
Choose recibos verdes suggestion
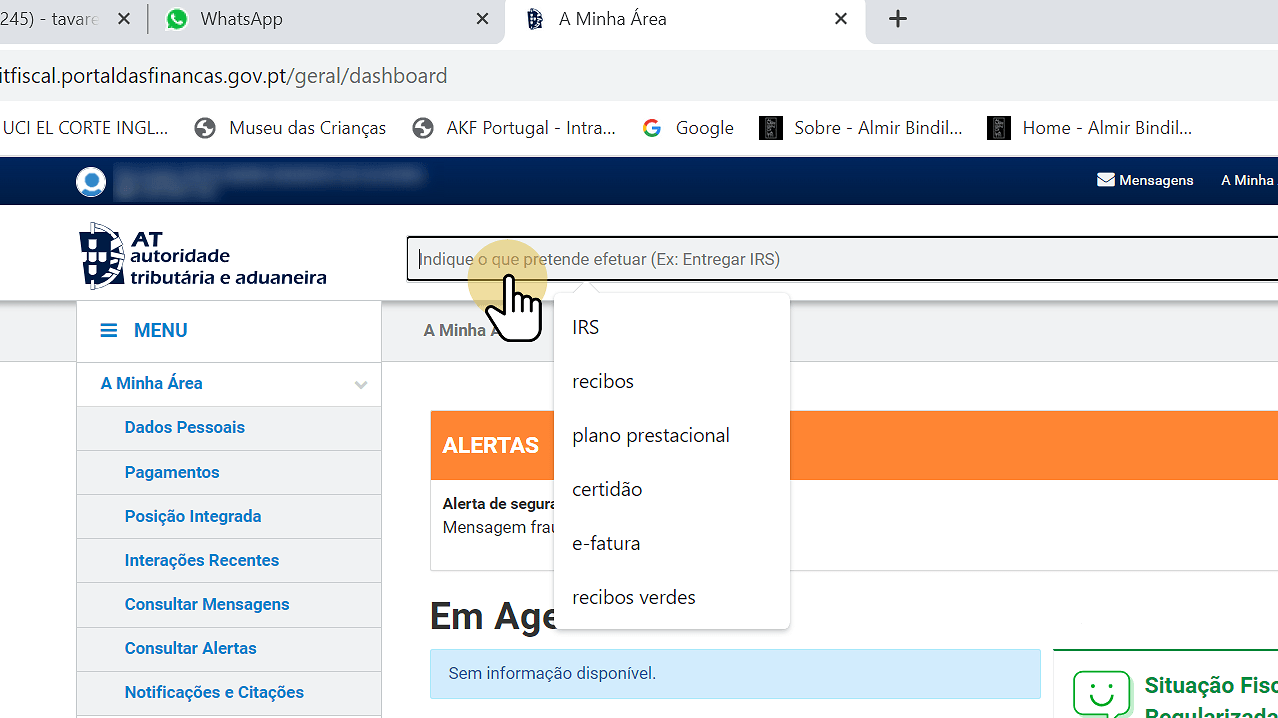click(x=634, y=597)
